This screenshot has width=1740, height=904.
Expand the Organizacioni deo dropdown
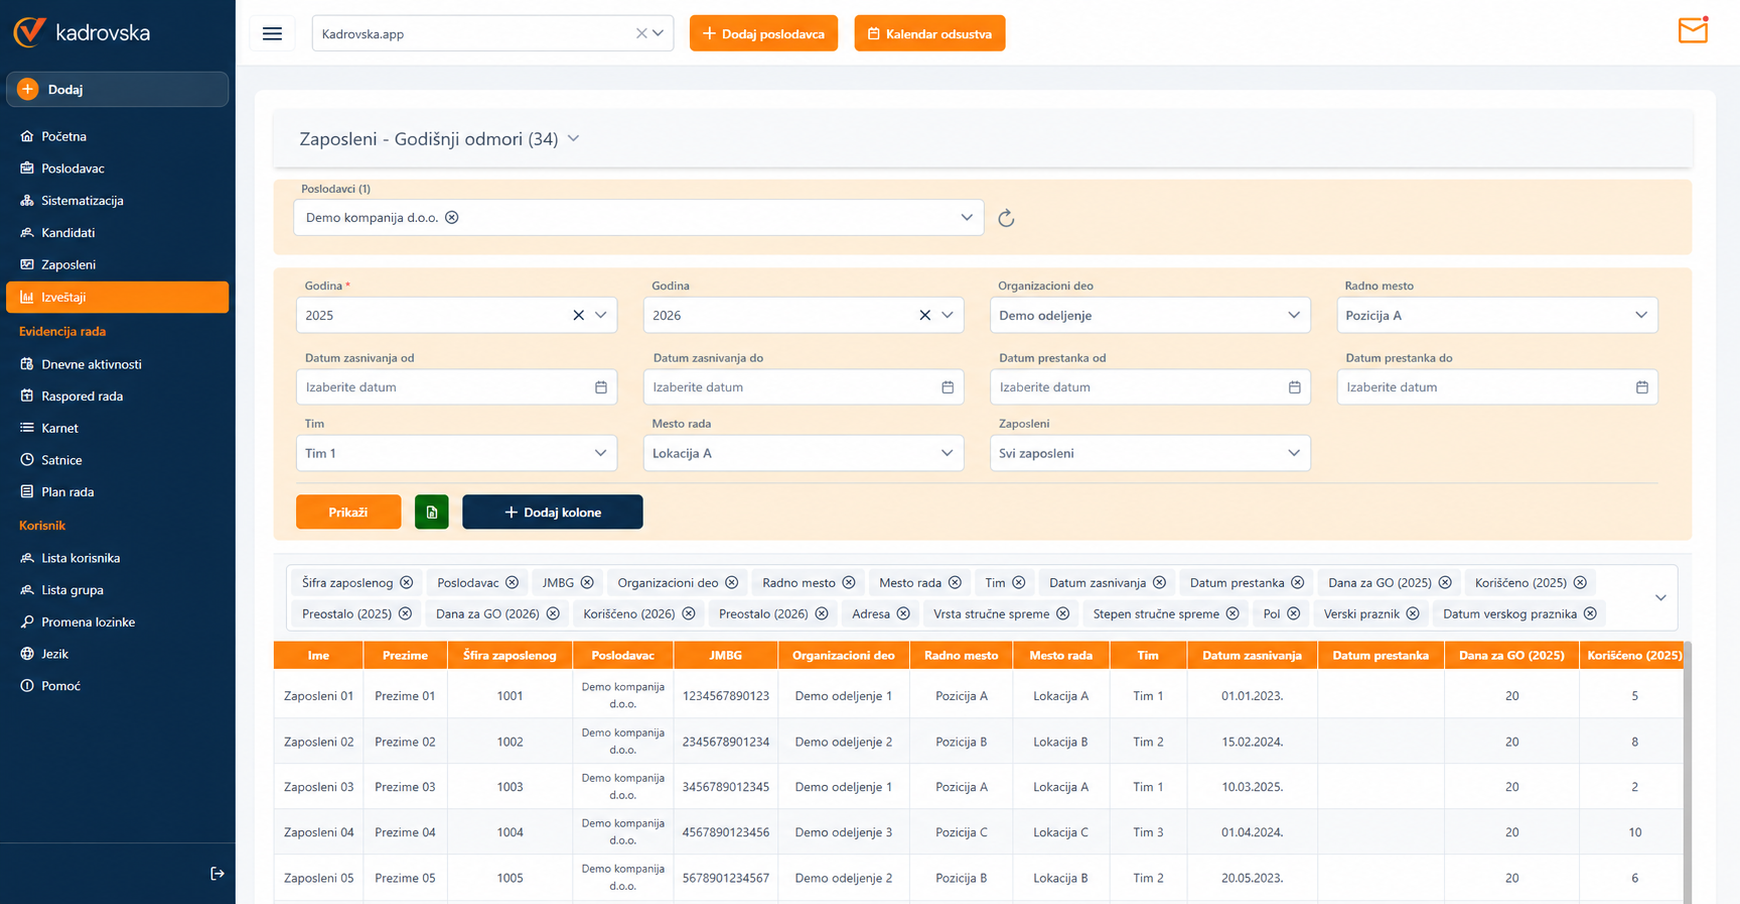(1150, 315)
